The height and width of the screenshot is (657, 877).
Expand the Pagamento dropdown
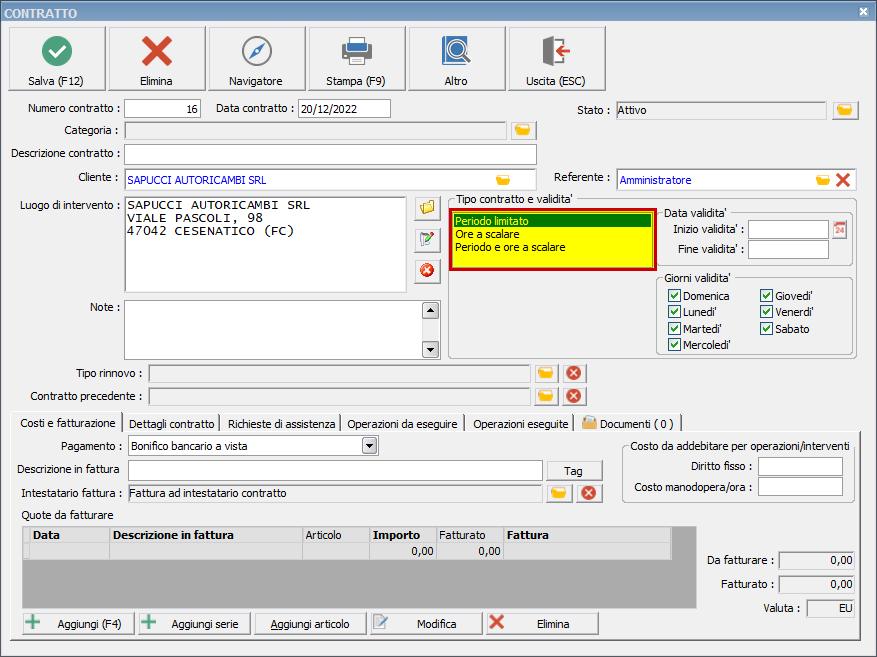pyautogui.click(x=369, y=446)
